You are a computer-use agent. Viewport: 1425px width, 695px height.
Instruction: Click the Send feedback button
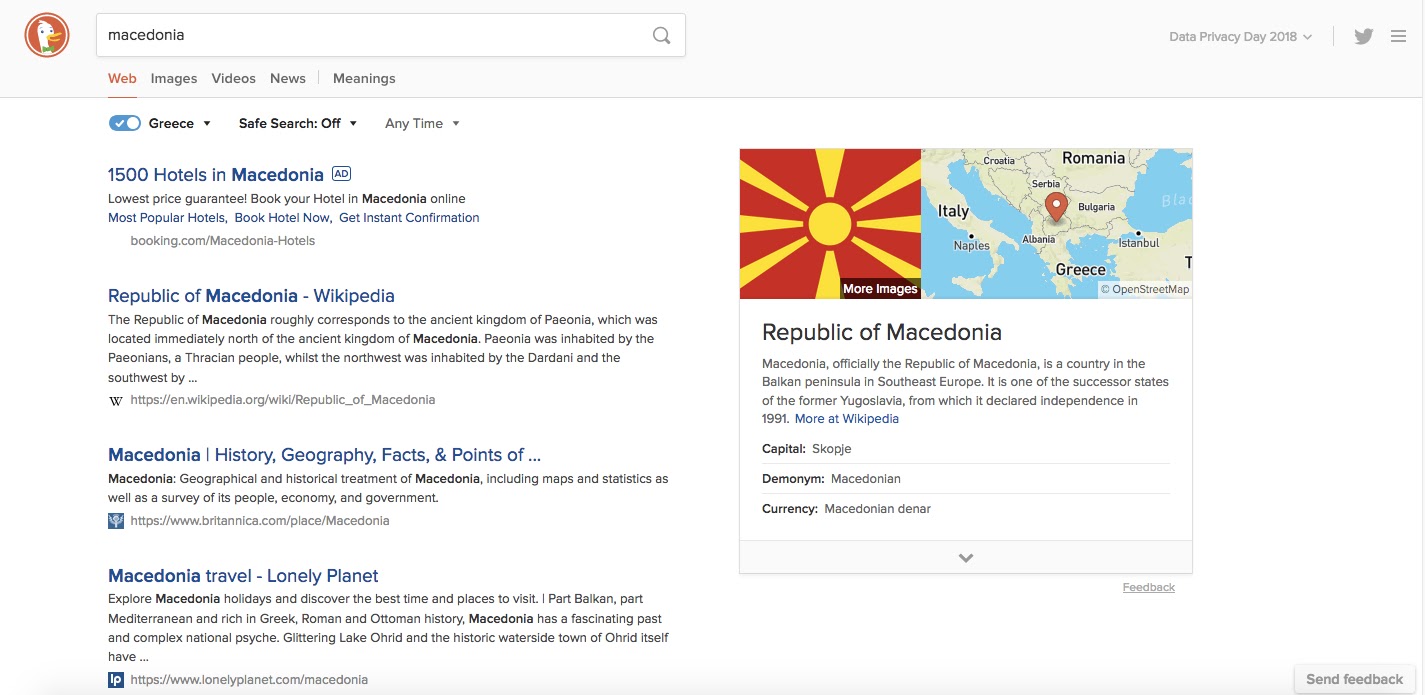tap(1355, 679)
